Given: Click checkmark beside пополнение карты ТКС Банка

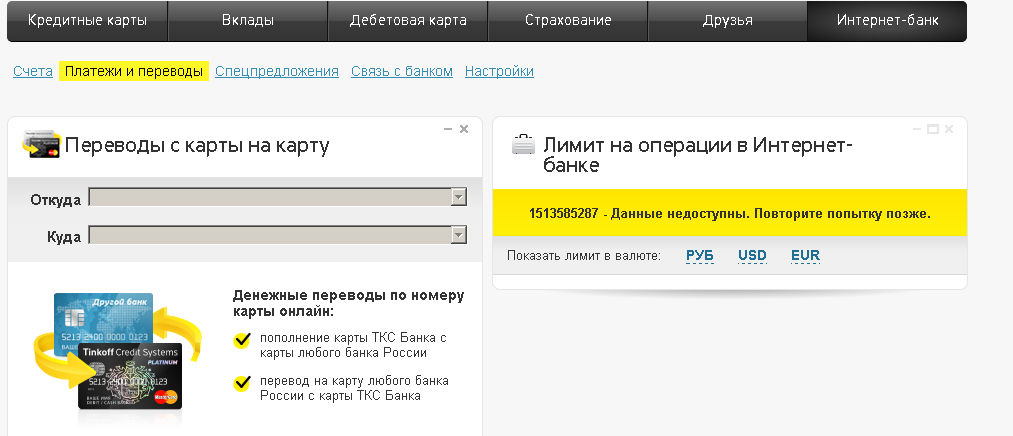Looking at the screenshot, I should 242,340.
